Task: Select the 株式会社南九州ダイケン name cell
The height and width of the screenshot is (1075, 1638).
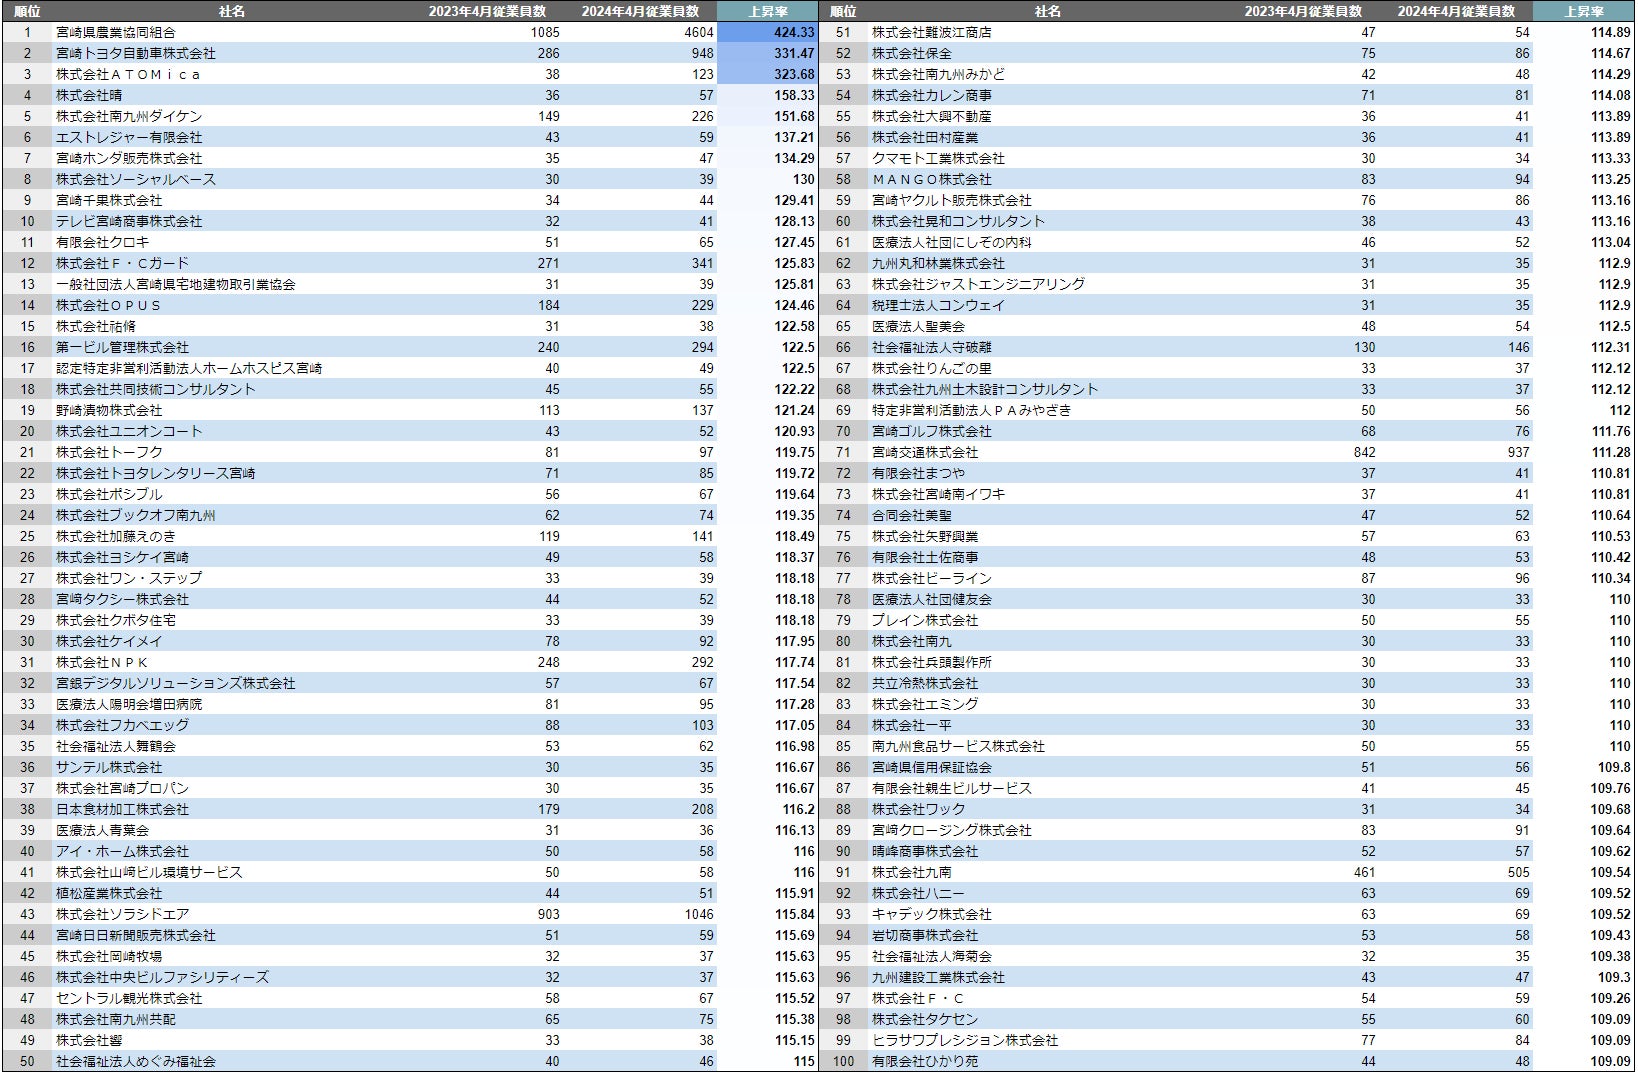Action: coord(129,116)
